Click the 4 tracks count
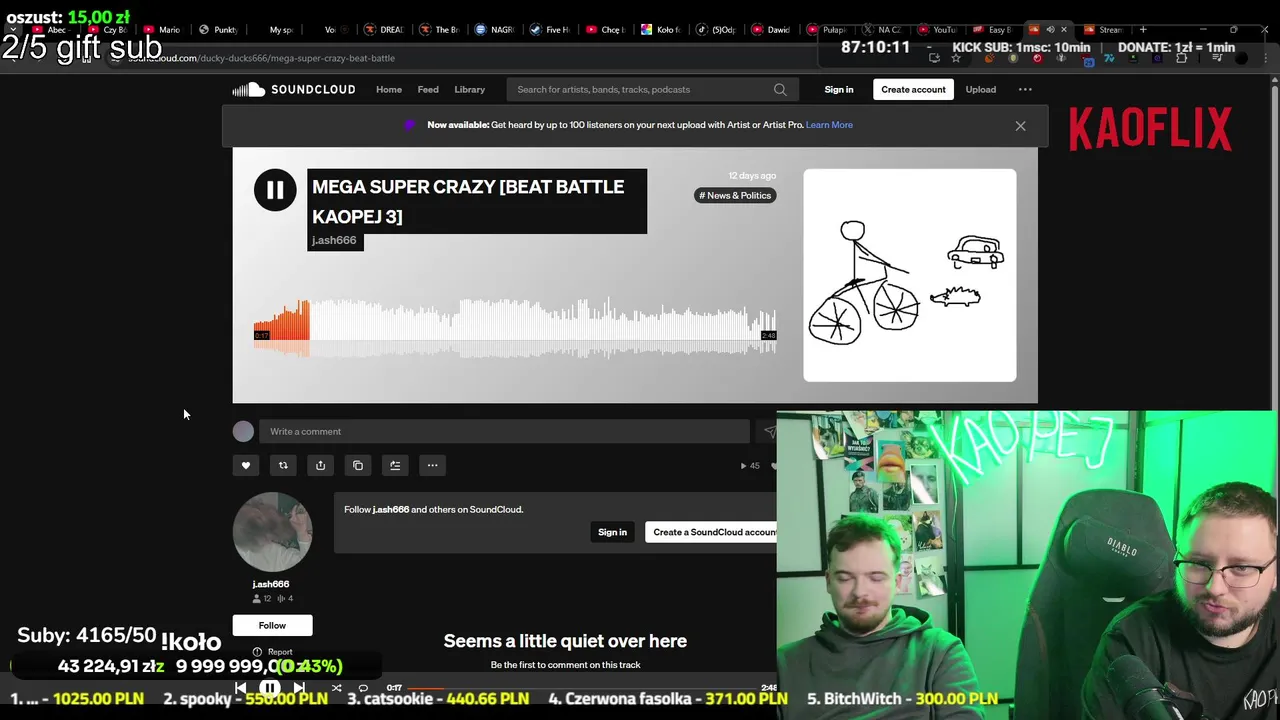 point(285,598)
